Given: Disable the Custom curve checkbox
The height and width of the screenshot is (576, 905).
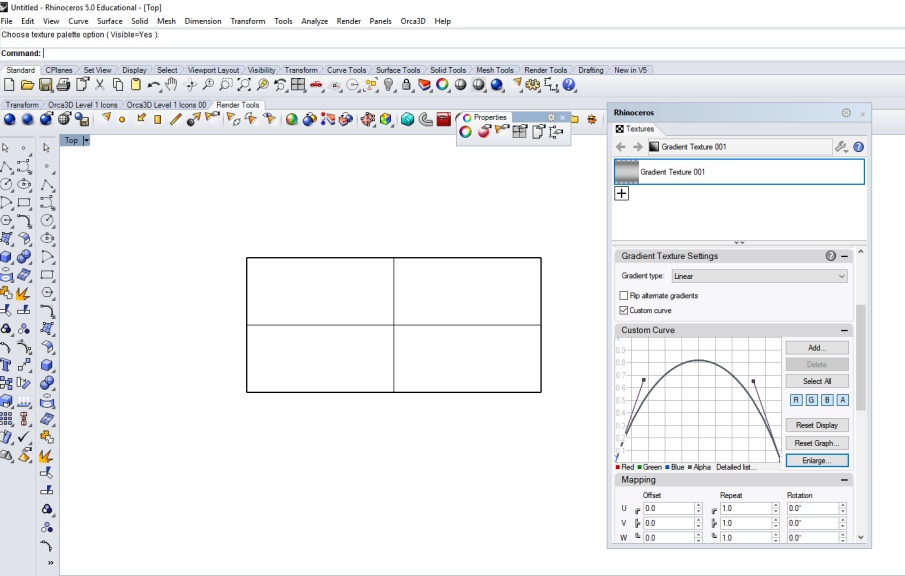Looking at the screenshot, I should (x=624, y=312).
